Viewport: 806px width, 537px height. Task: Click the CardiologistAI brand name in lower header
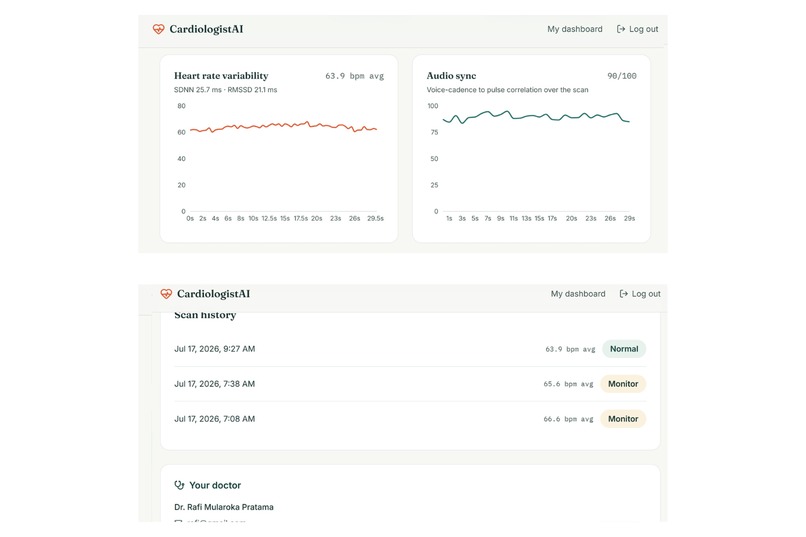pos(213,294)
